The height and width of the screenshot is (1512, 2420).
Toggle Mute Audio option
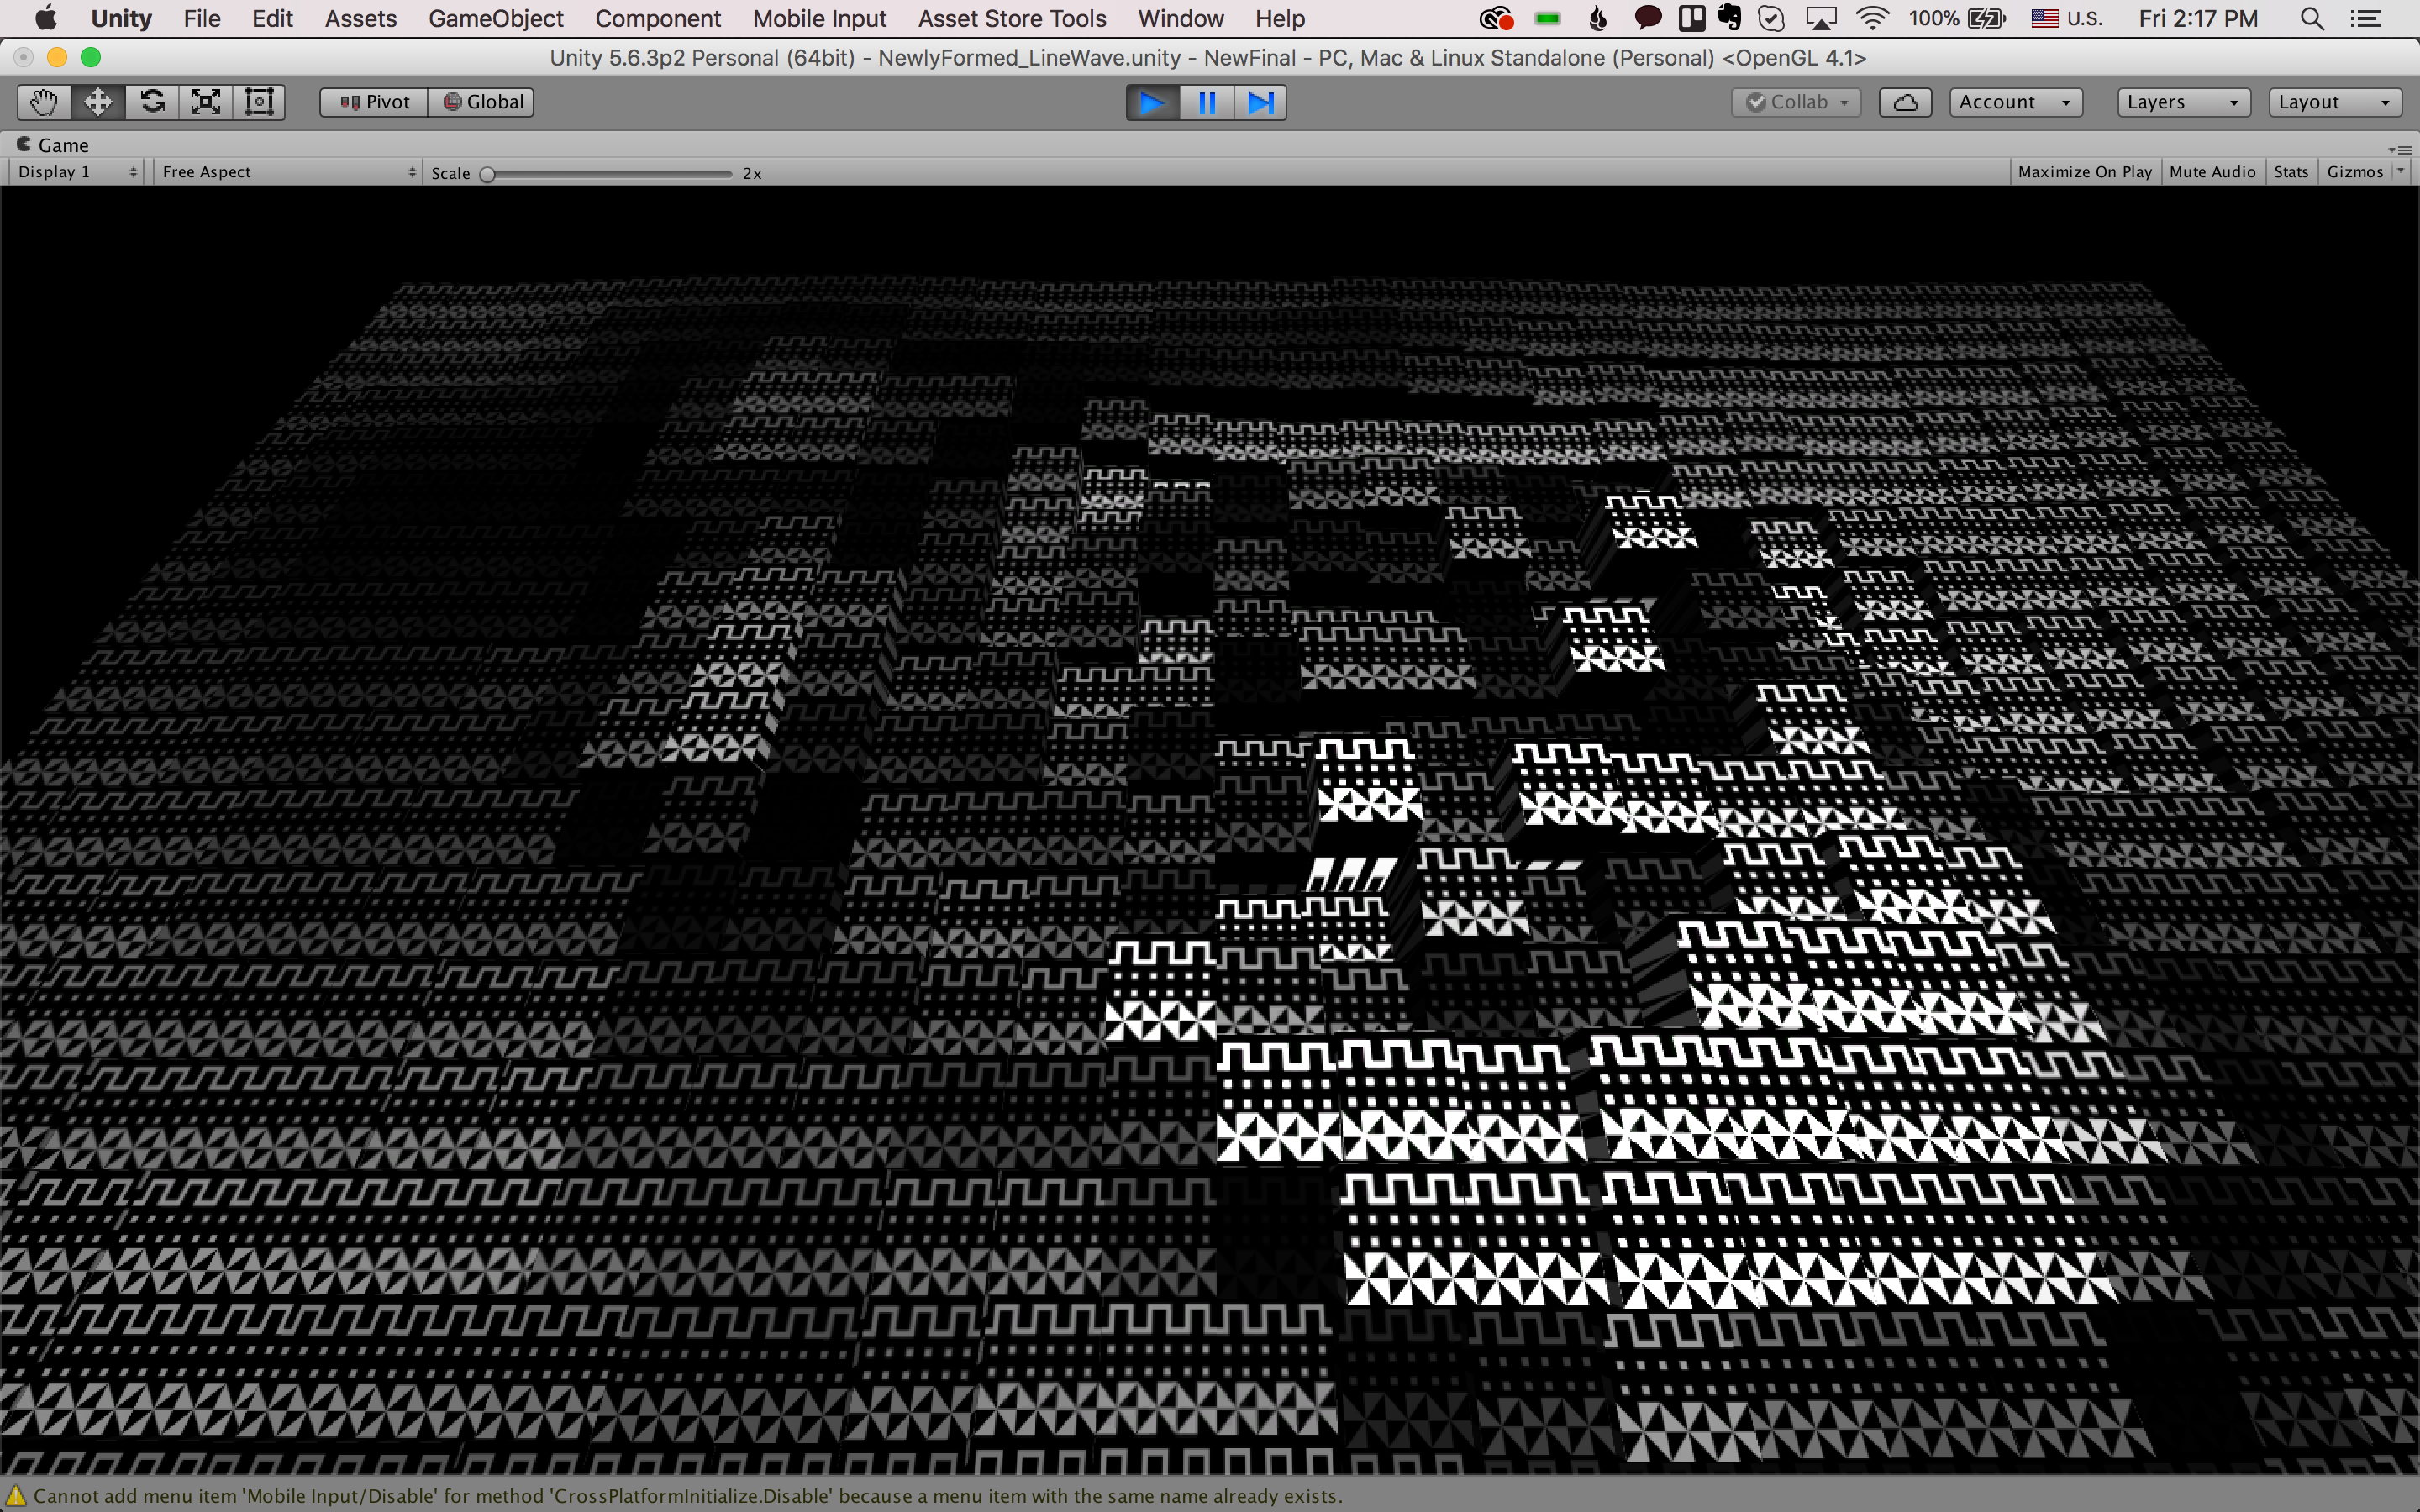point(2211,172)
